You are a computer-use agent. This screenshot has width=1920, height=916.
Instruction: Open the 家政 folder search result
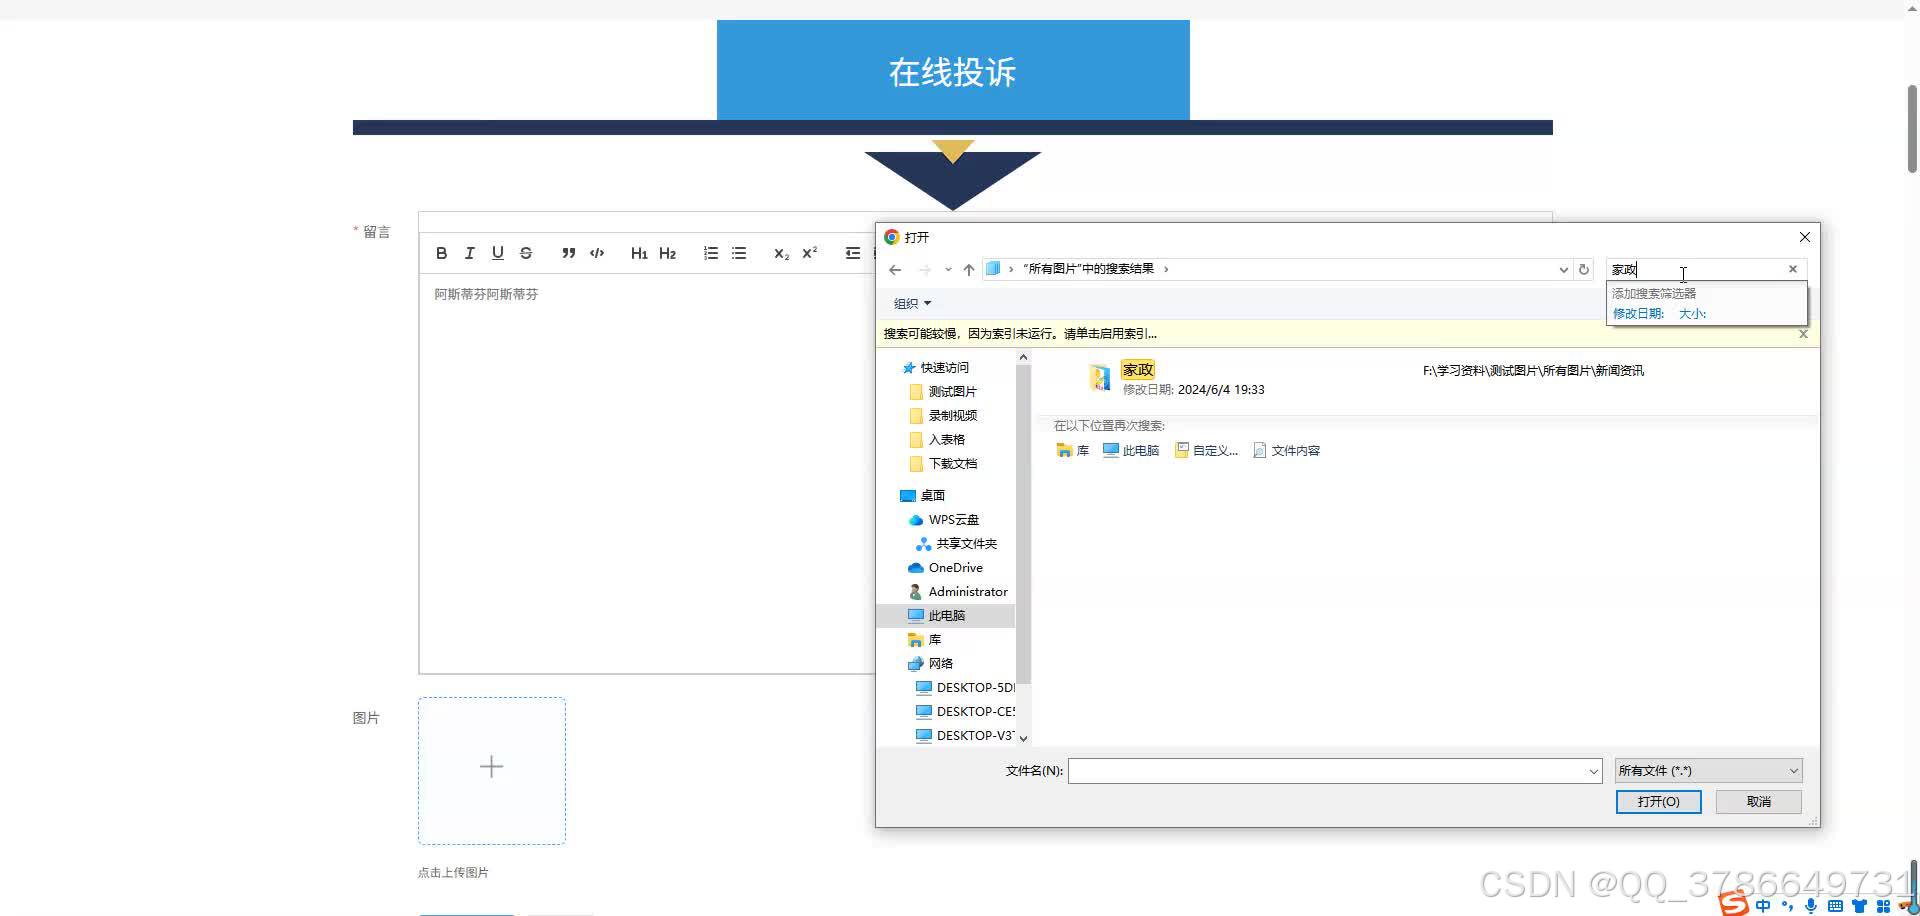point(1138,370)
